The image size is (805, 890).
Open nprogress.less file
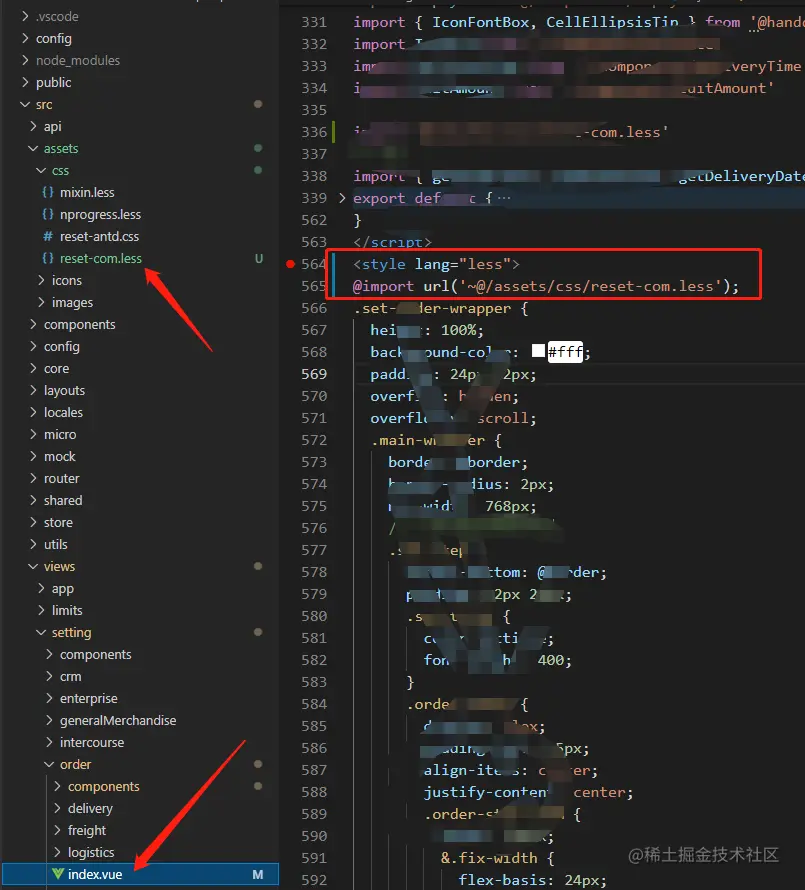pyautogui.click(x=100, y=215)
